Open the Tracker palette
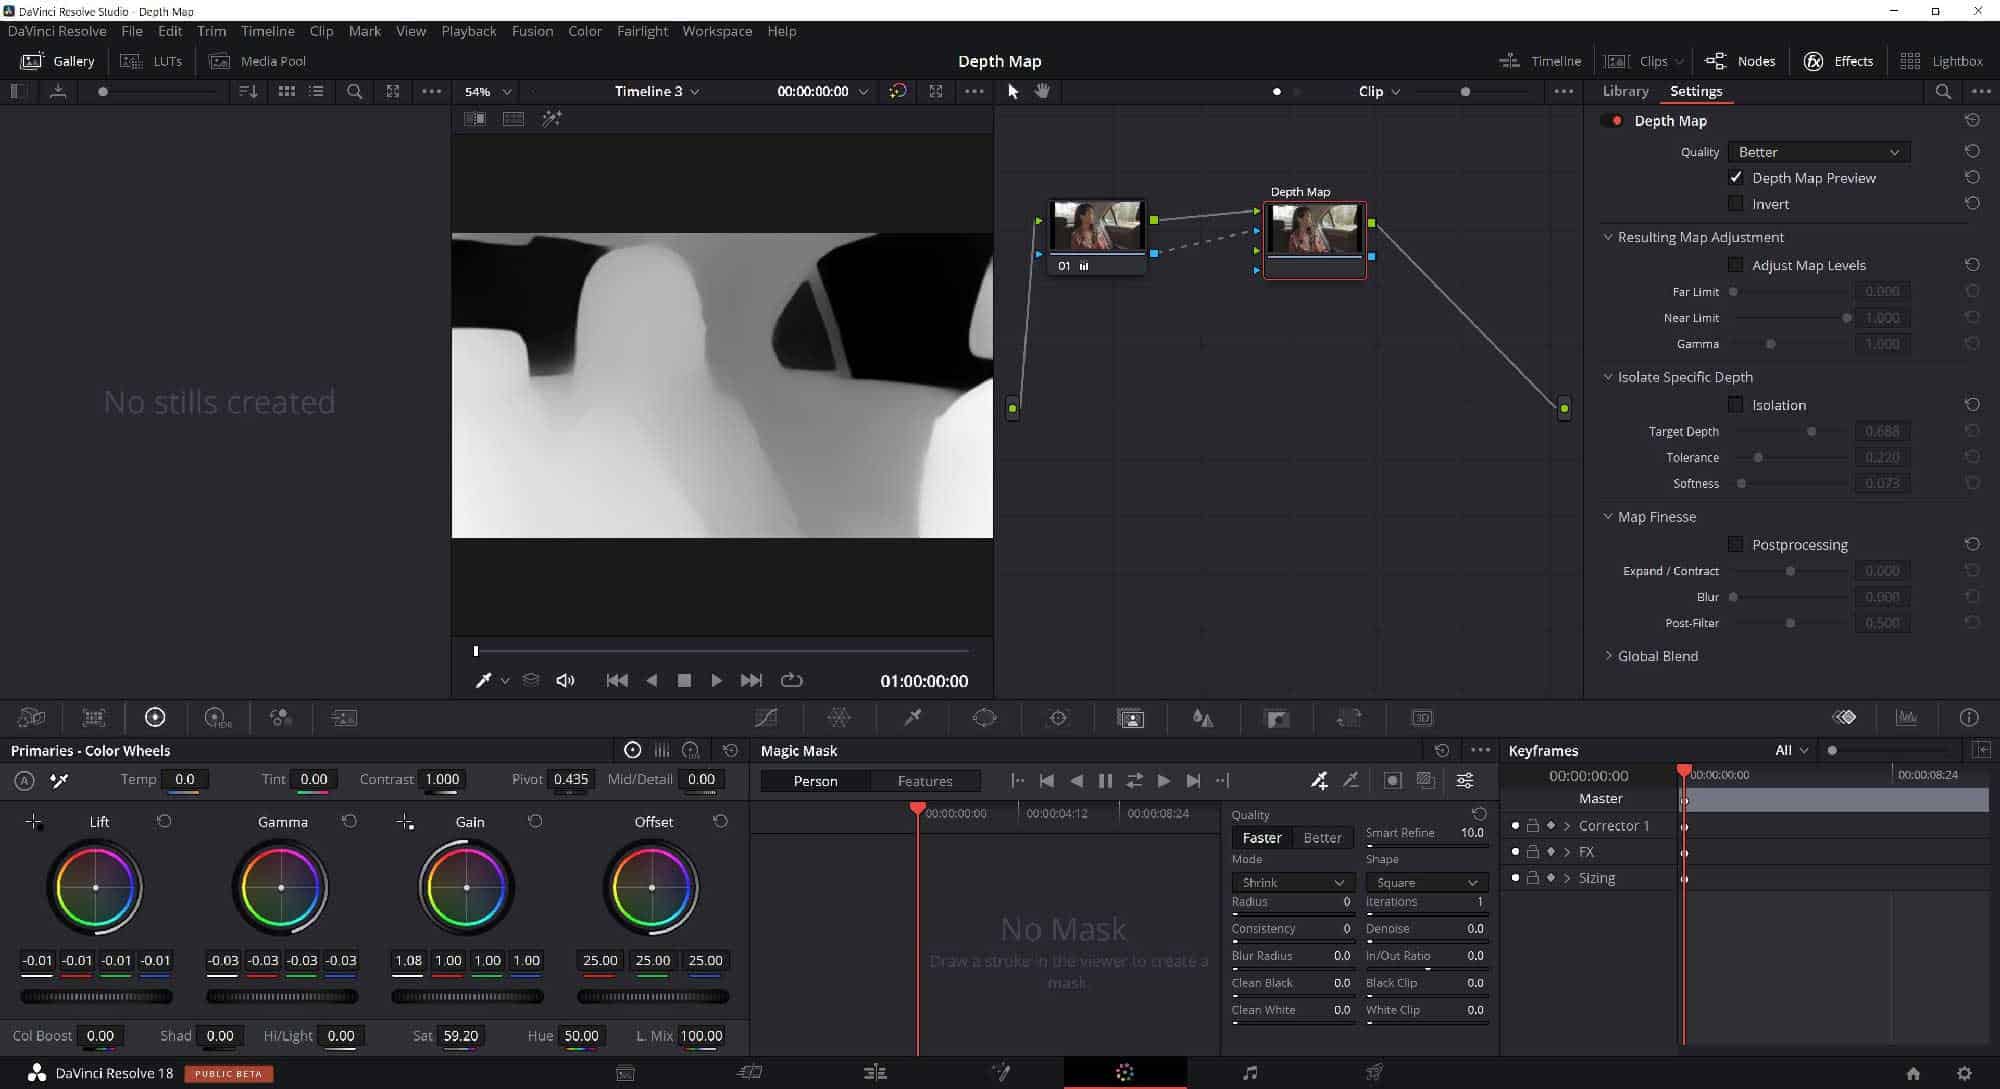The height and width of the screenshot is (1089, 2000). [1058, 718]
